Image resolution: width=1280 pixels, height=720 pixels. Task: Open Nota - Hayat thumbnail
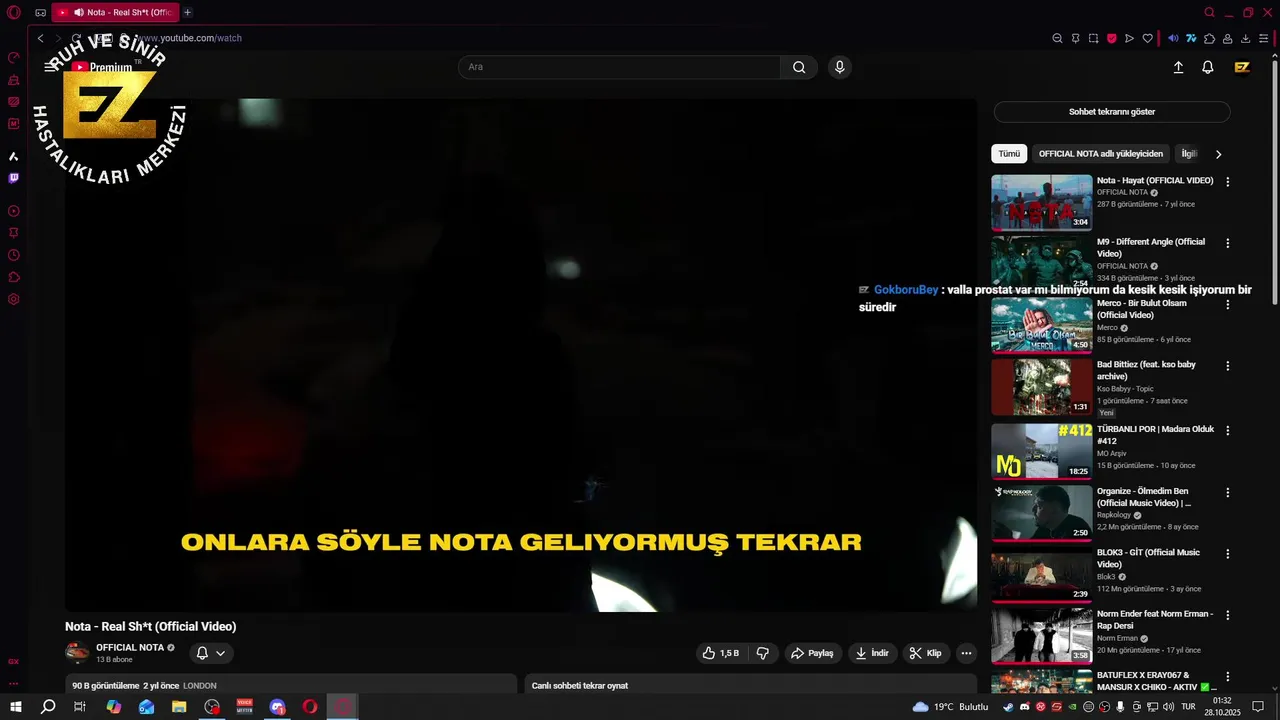(1042, 203)
